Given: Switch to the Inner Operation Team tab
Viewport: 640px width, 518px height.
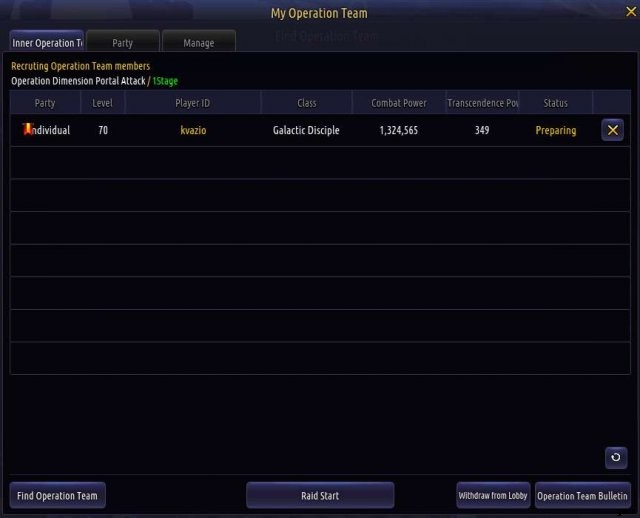Looking at the screenshot, I should (47, 43).
